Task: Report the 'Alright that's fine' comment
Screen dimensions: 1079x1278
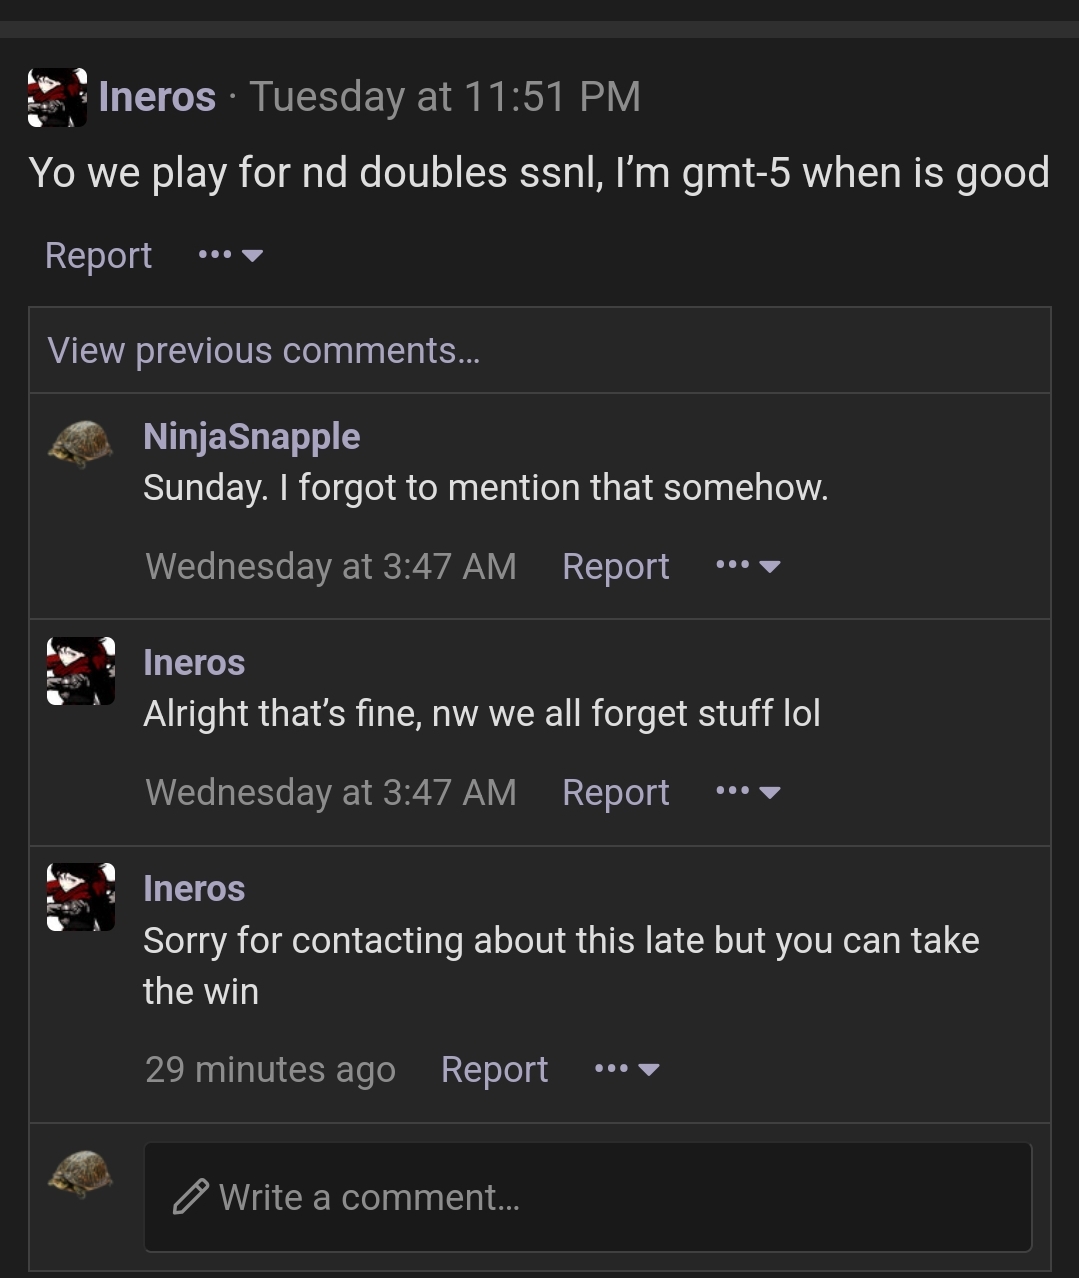Action: [615, 792]
